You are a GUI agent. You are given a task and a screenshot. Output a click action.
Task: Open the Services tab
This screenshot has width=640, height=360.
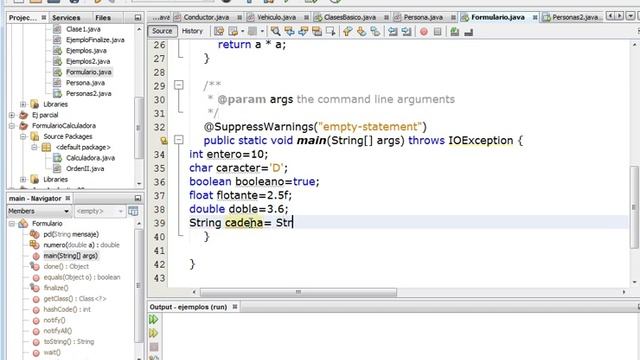[66, 18]
